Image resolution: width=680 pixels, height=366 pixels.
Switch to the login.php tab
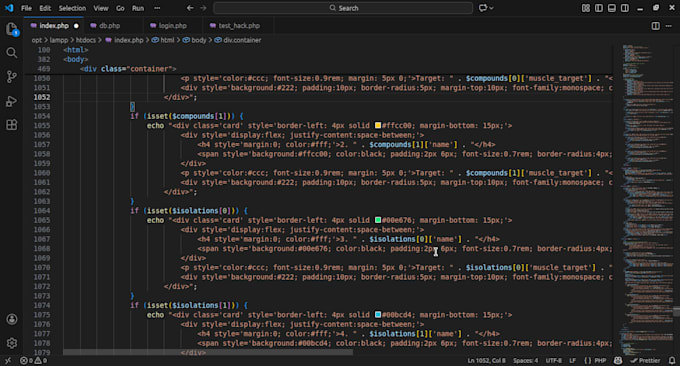(x=173, y=26)
